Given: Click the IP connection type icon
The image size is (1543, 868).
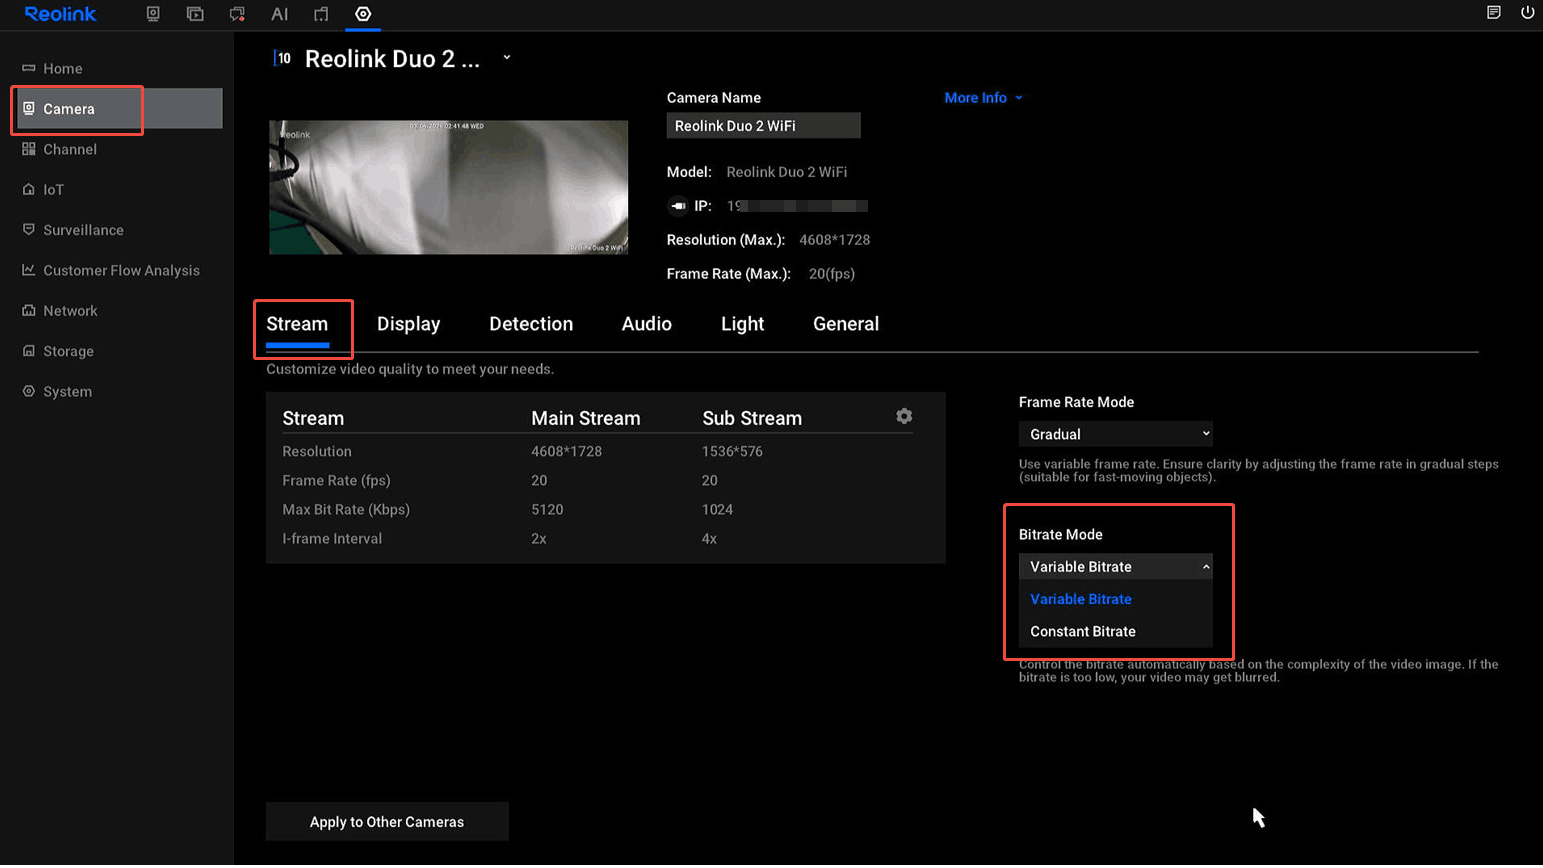Looking at the screenshot, I should coord(678,206).
